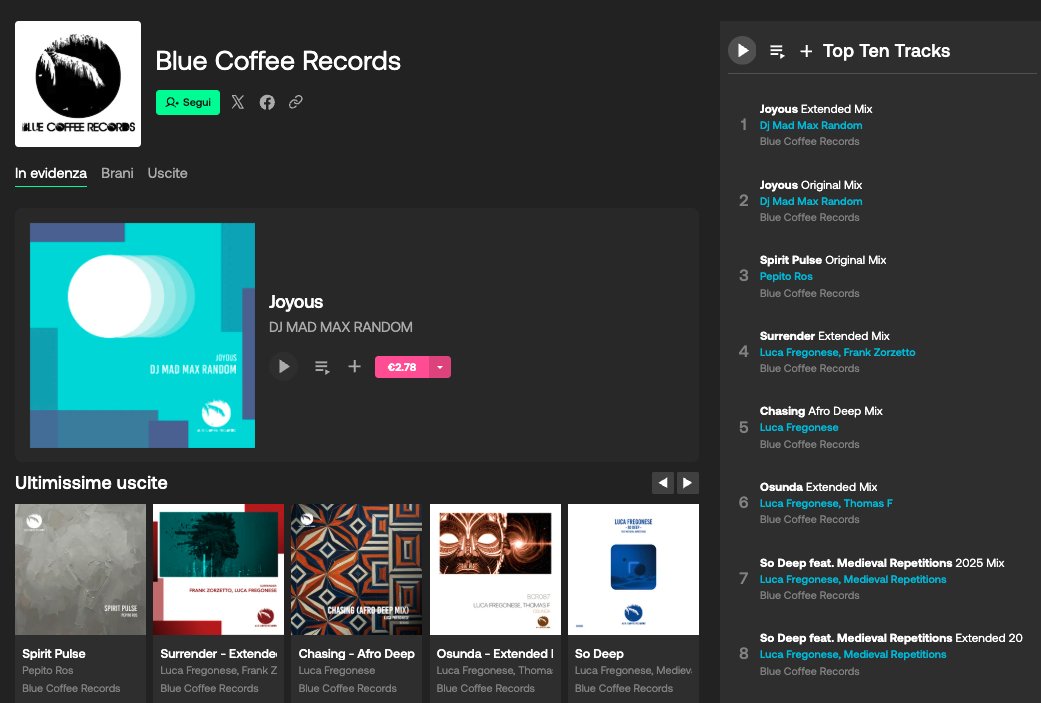
Task: Open Blue Coffee Records label under track 4
Action: click(809, 368)
